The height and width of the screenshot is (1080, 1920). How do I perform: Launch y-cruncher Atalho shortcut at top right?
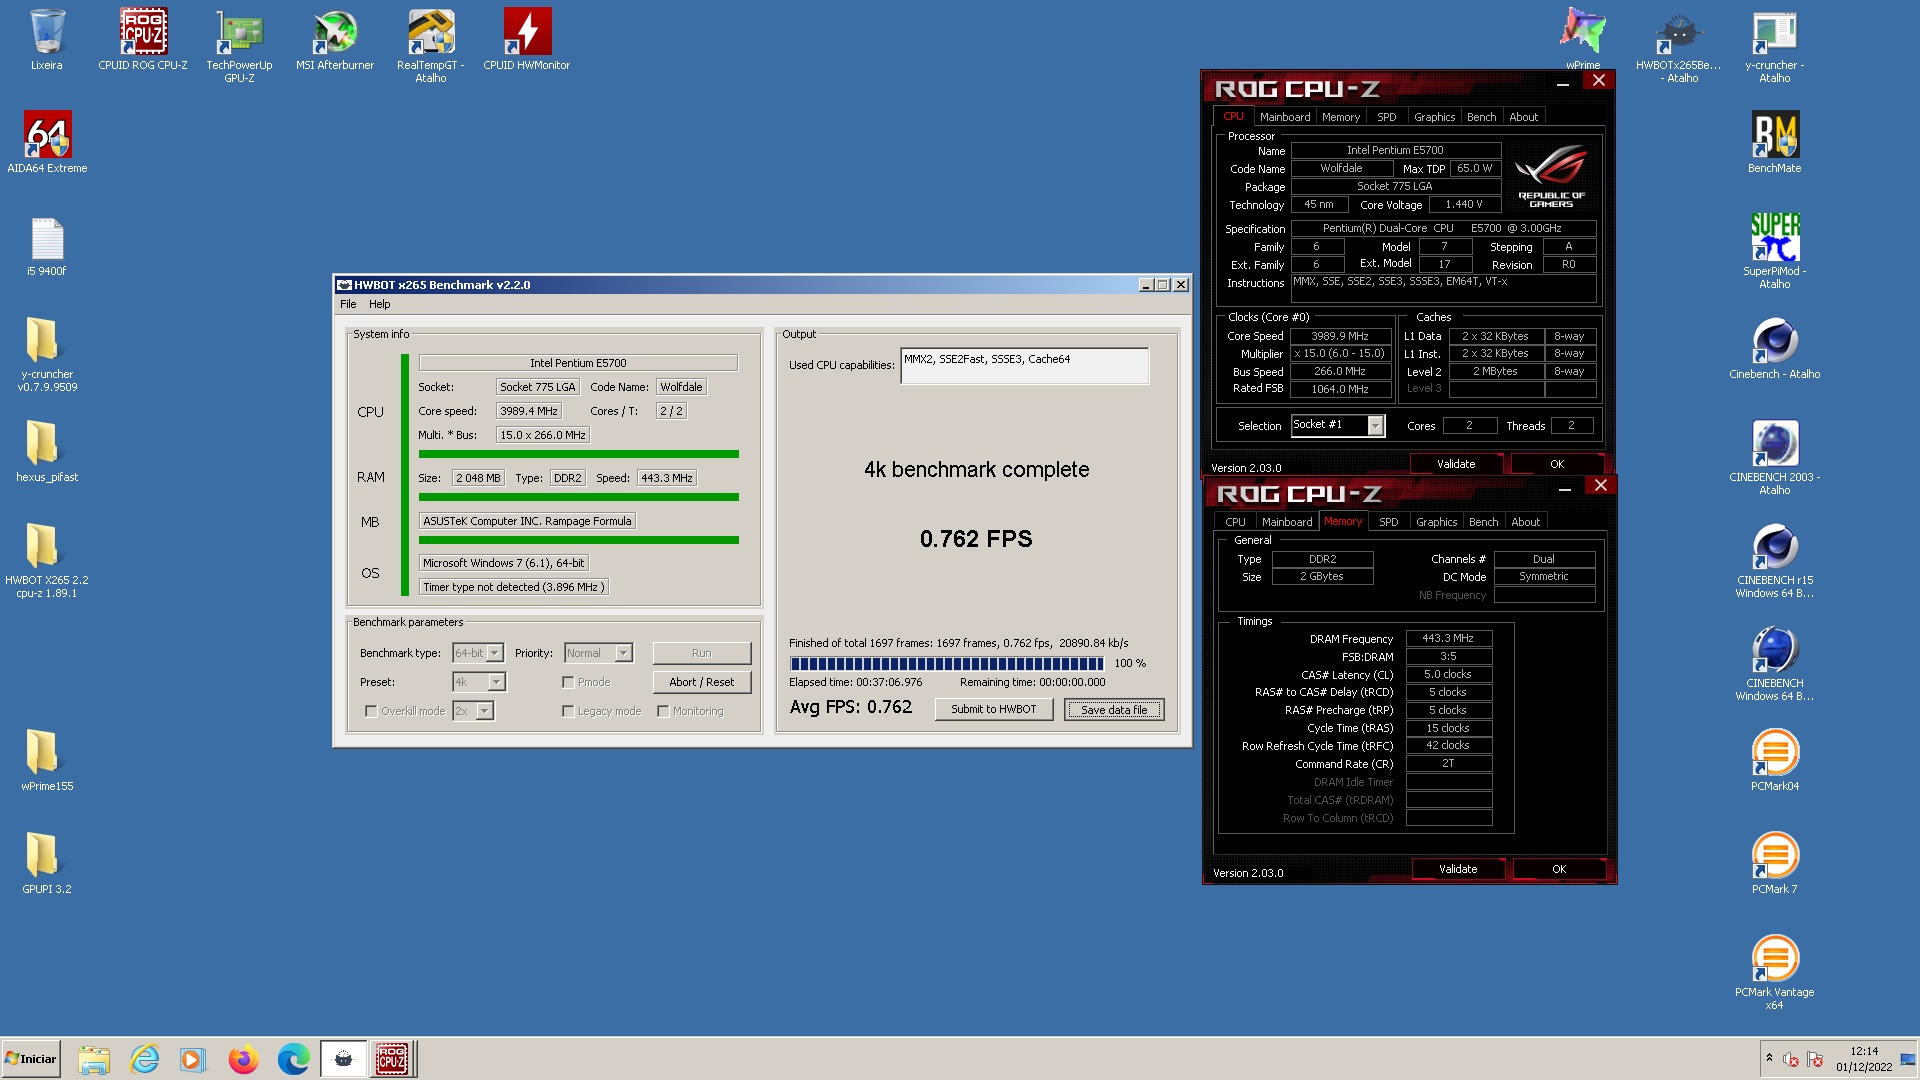click(1775, 46)
